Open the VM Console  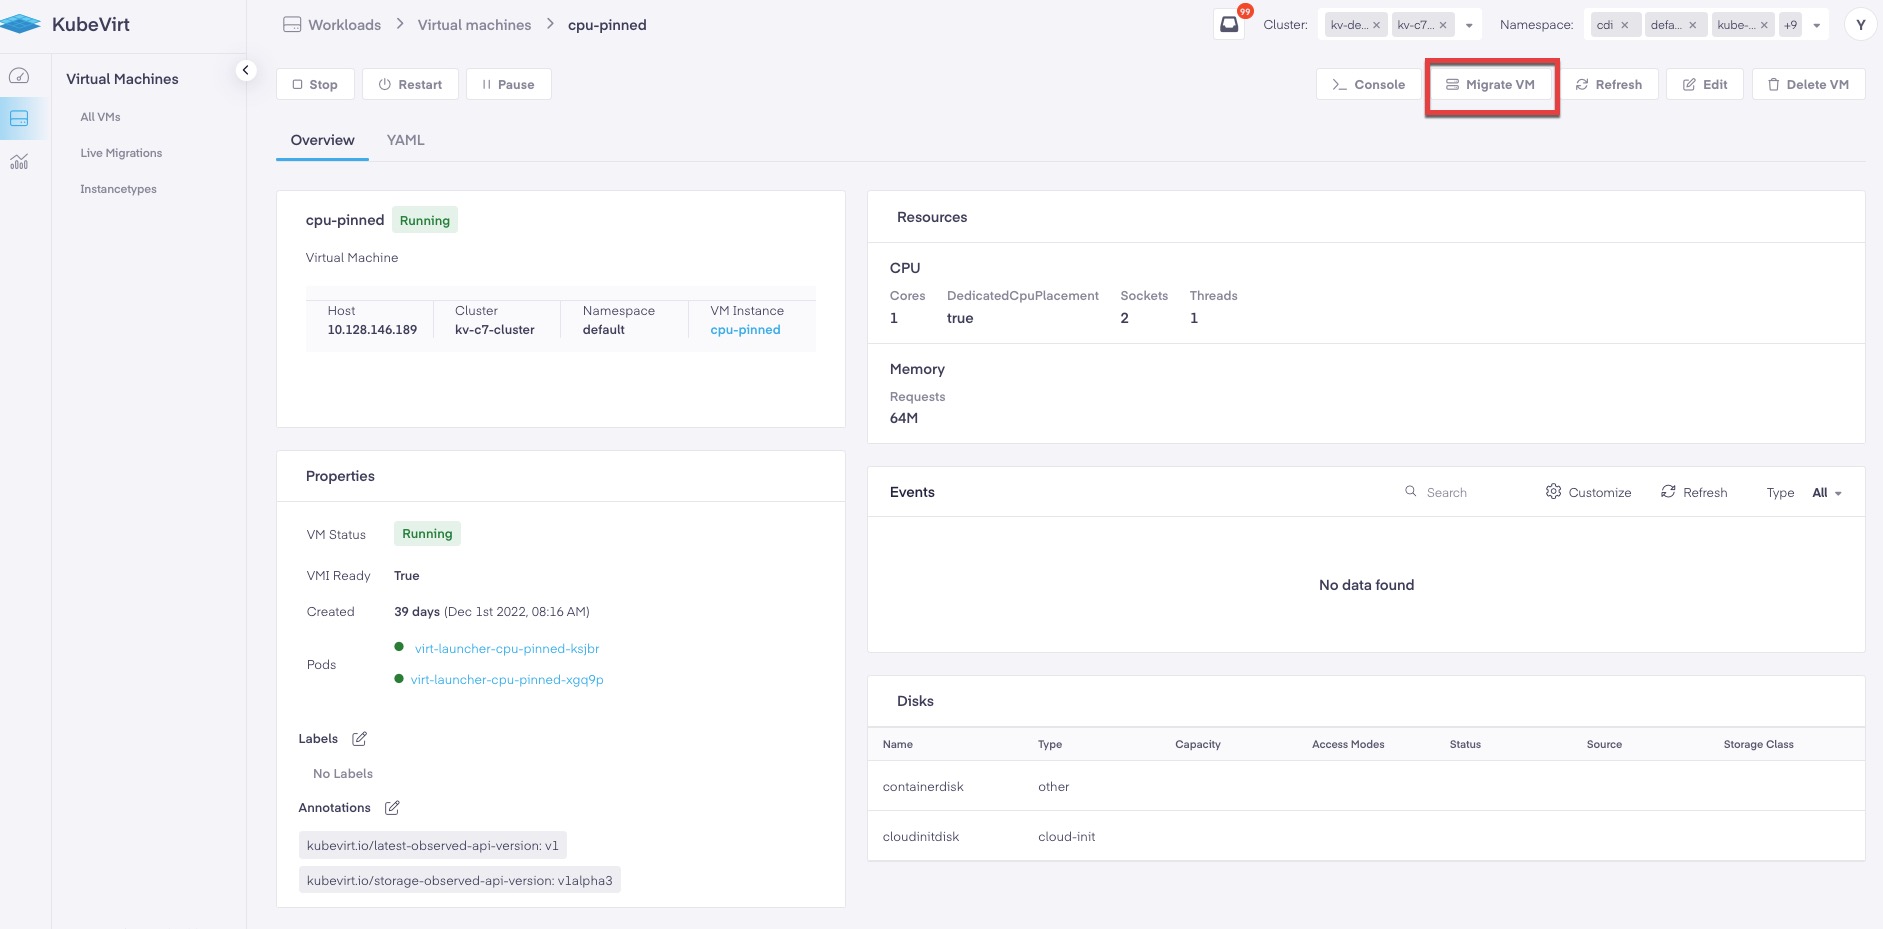(1368, 85)
